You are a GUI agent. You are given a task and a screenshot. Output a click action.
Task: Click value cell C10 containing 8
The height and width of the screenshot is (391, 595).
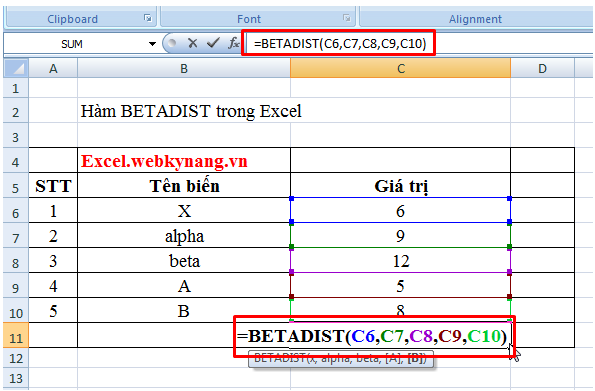coord(400,310)
